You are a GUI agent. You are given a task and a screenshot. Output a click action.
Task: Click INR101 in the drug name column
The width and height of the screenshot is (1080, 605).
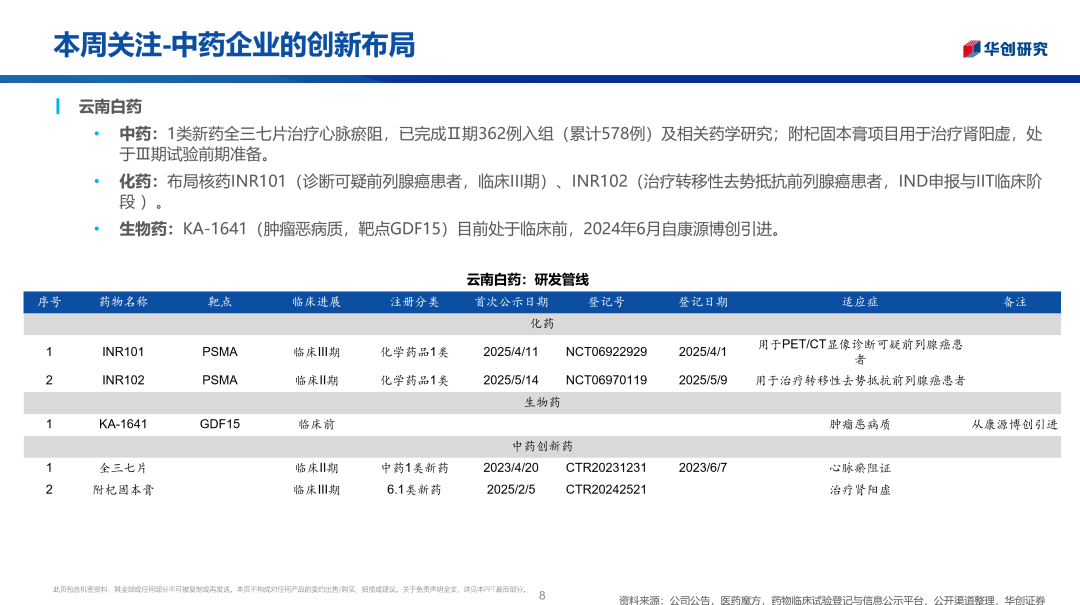click(x=123, y=352)
